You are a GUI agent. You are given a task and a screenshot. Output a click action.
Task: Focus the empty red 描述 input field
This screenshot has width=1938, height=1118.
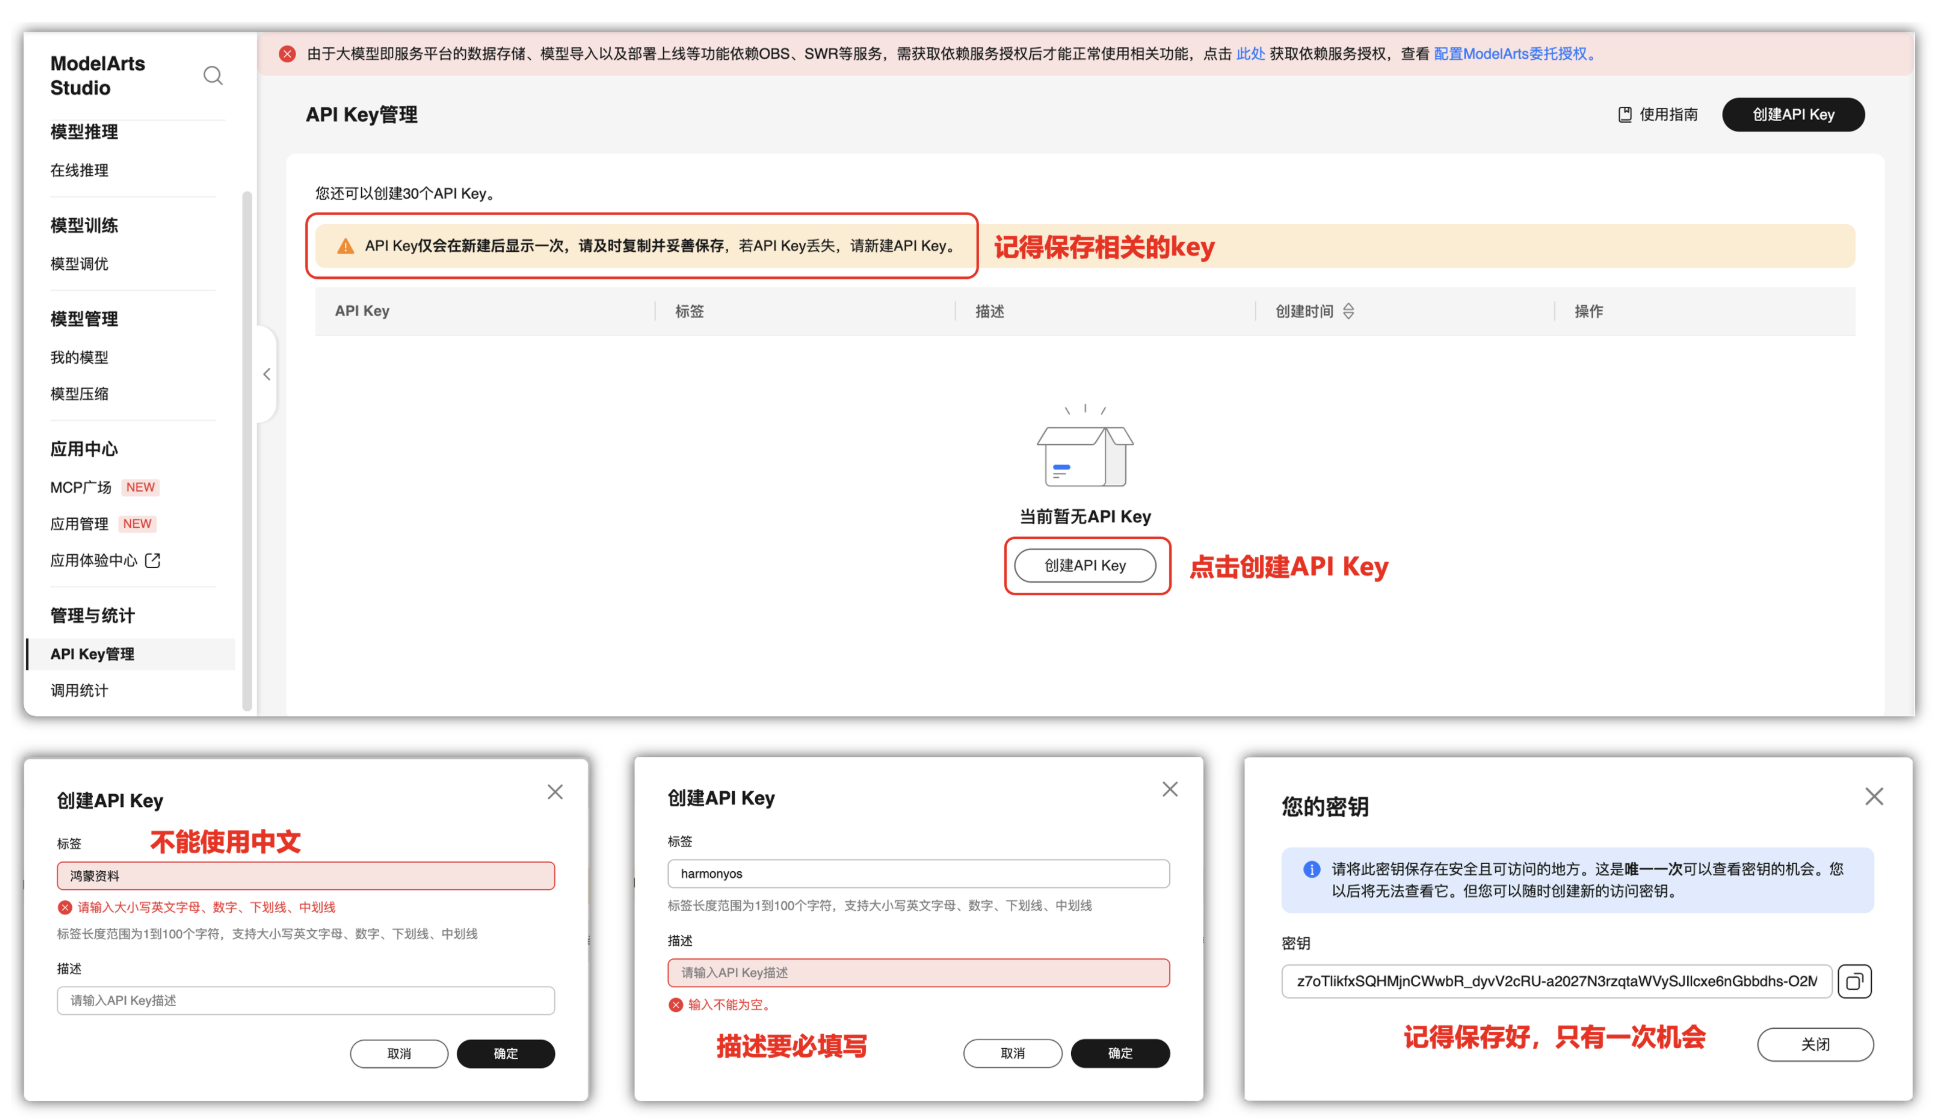tap(918, 972)
